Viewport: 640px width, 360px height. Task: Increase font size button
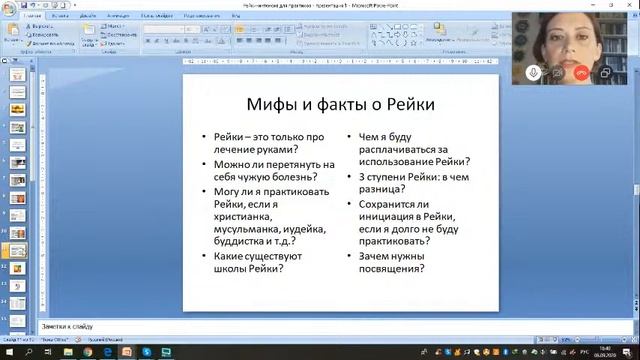(206, 29)
